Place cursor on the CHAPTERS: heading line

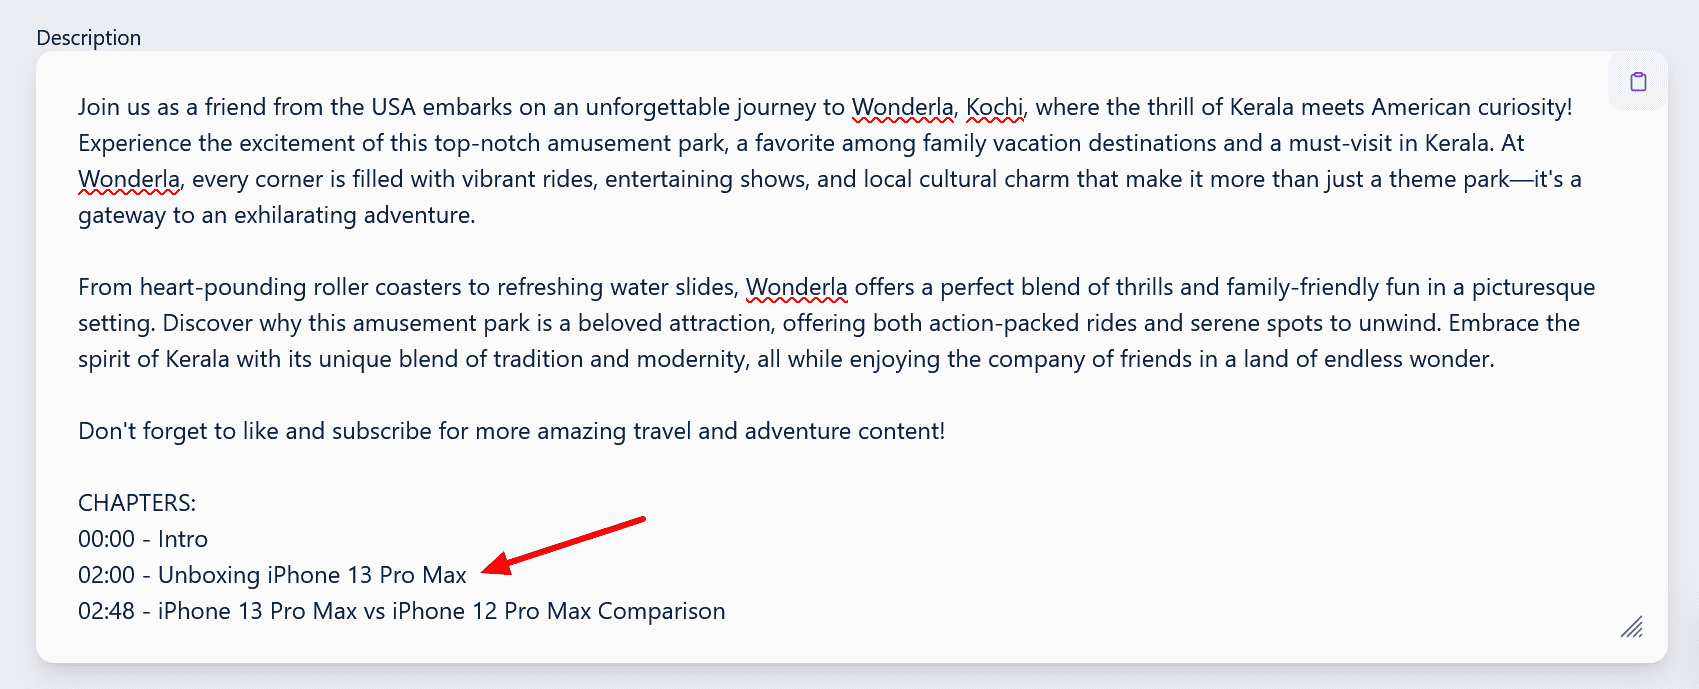pyautogui.click(x=137, y=503)
